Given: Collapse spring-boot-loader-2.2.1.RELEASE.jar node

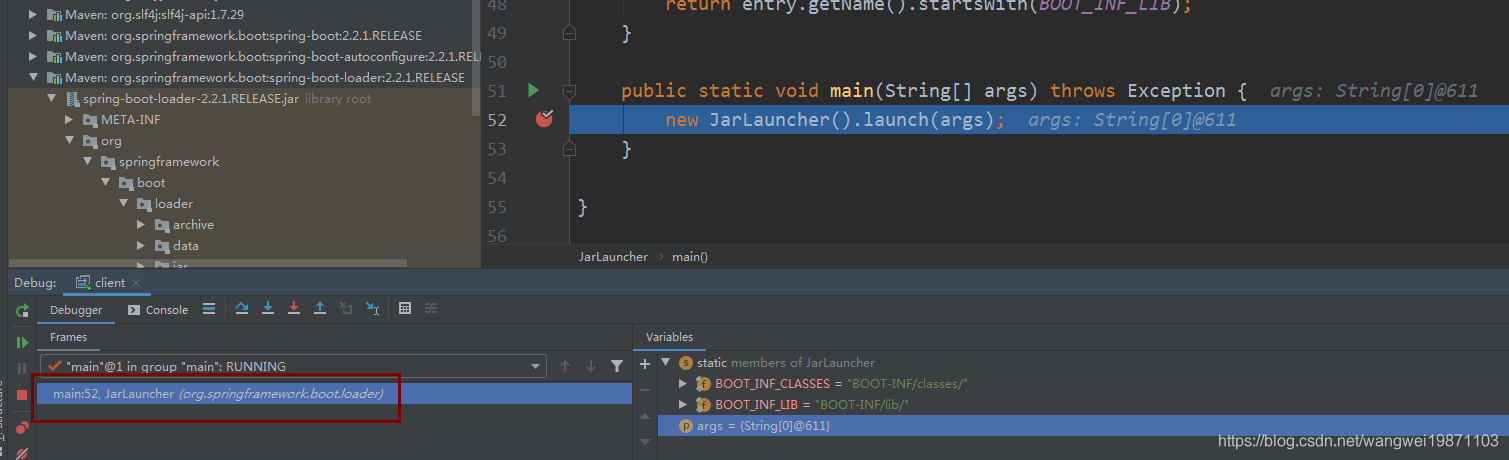Looking at the screenshot, I should click(x=52, y=99).
